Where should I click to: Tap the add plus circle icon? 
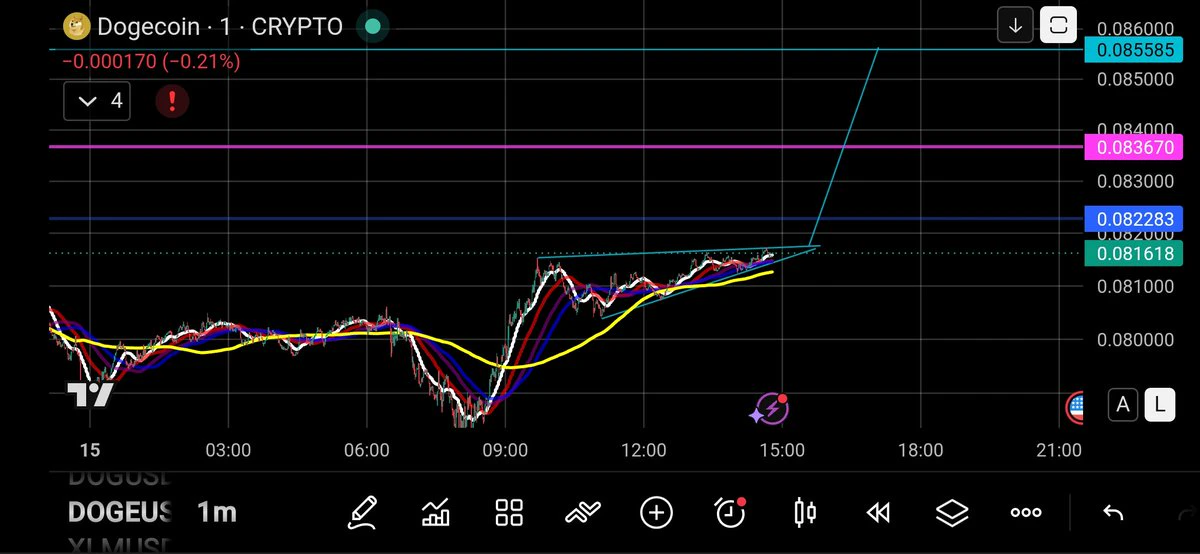656,513
